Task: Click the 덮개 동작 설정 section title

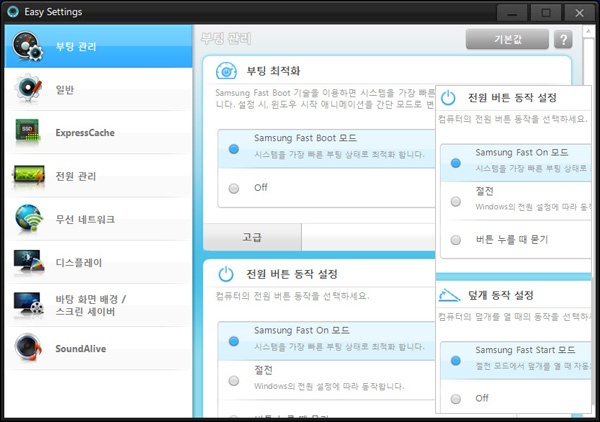Action: [x=501, y=295]
